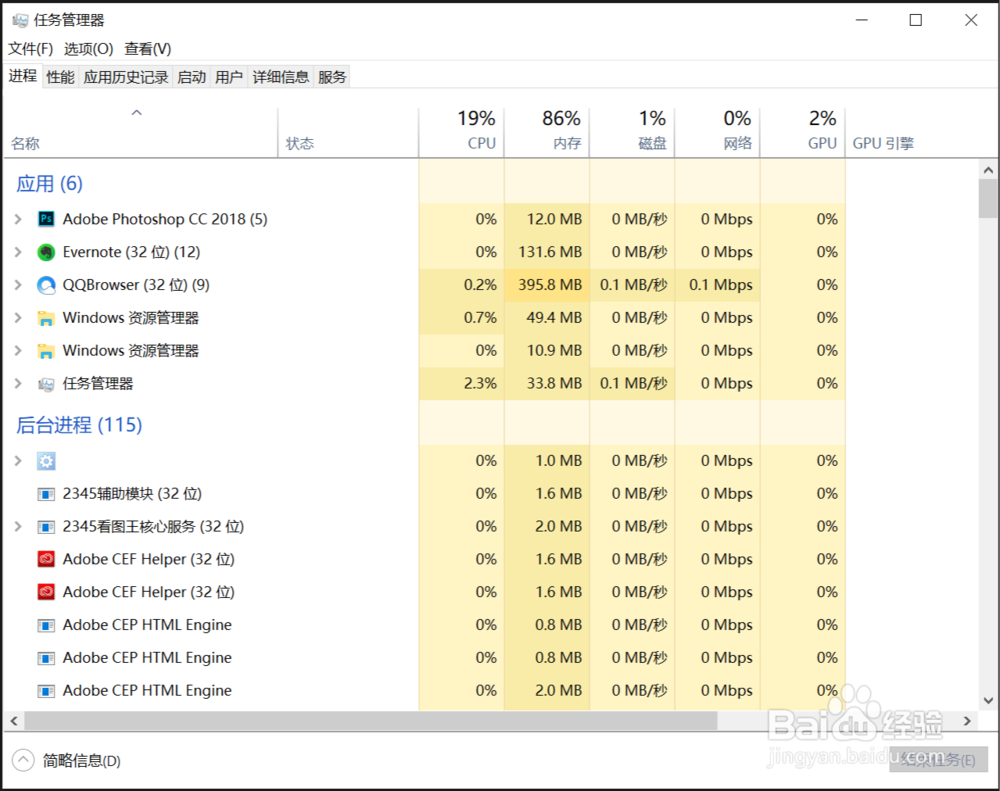Click the Evernote elephant icon
The width and height of the screenshot is (1000, 791).
coord(46,252)
